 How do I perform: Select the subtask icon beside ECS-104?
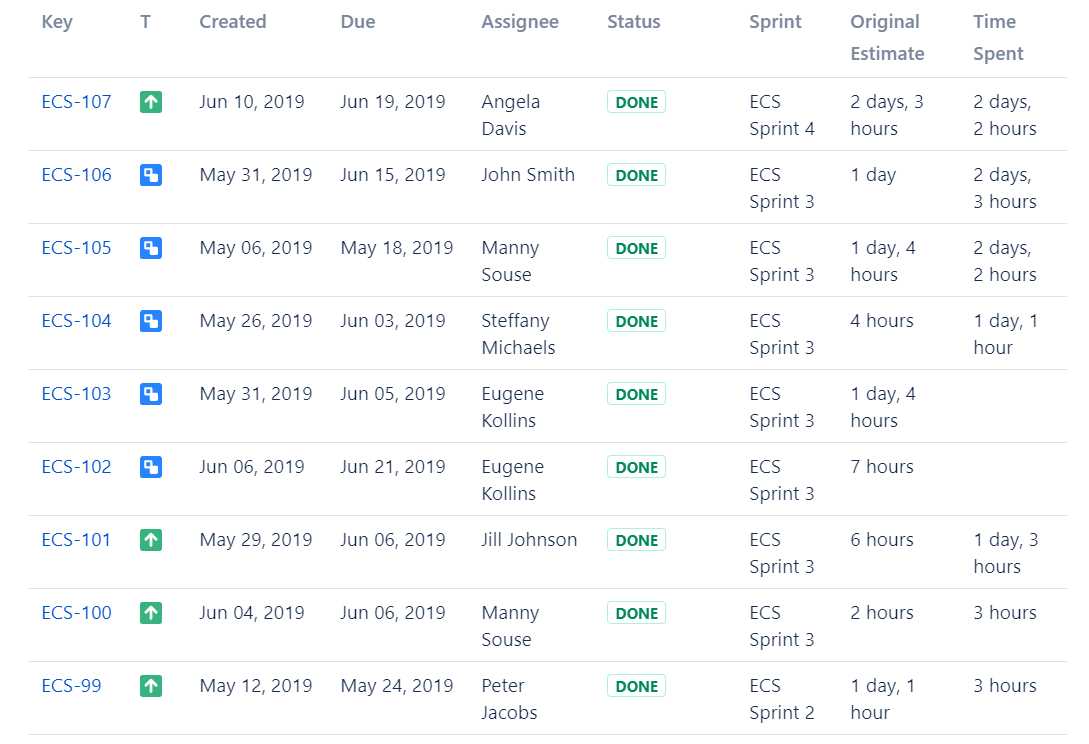151,321
